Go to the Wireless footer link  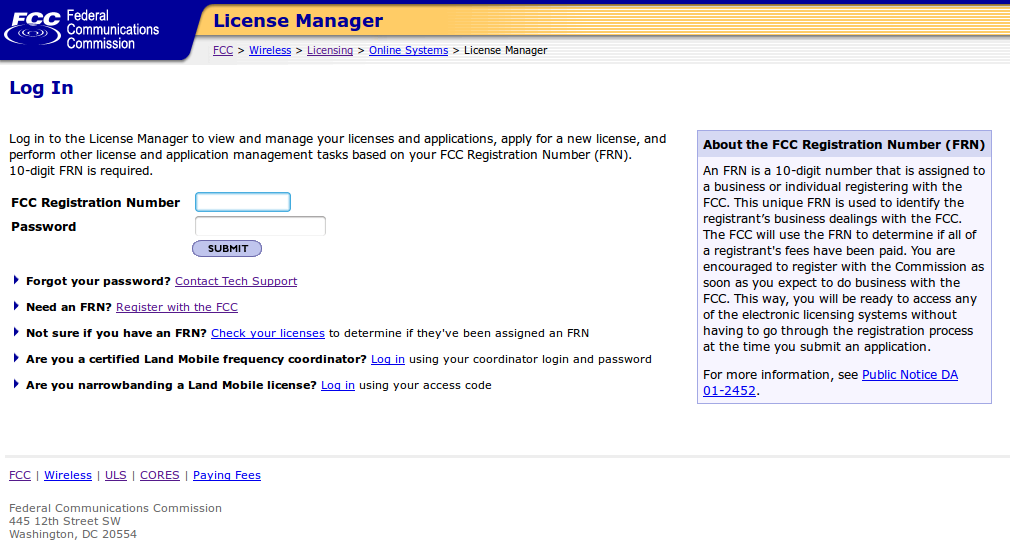68,475
